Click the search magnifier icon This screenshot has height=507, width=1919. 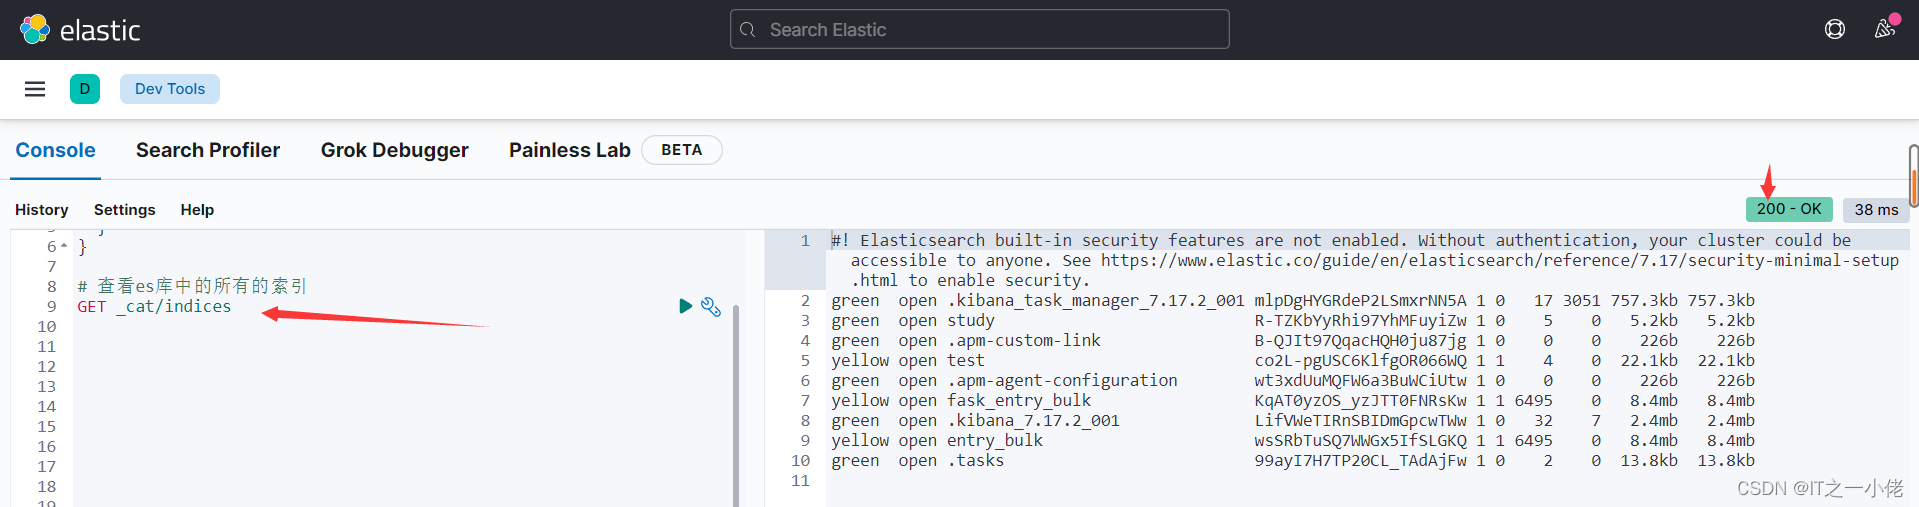click(x=747, y=30)
